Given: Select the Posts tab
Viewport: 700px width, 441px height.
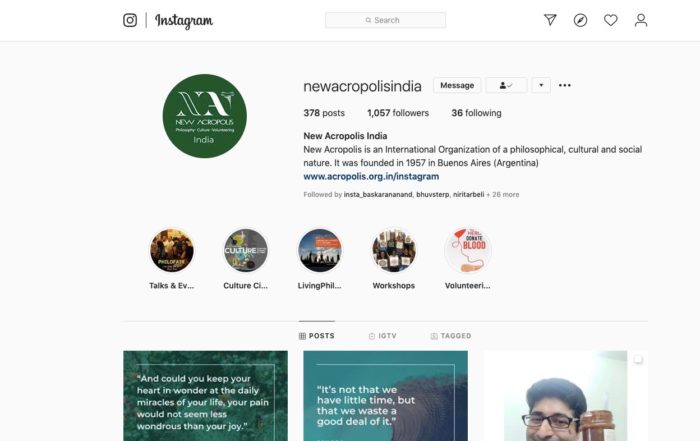Looking at the screenshot, I should 317,336.
